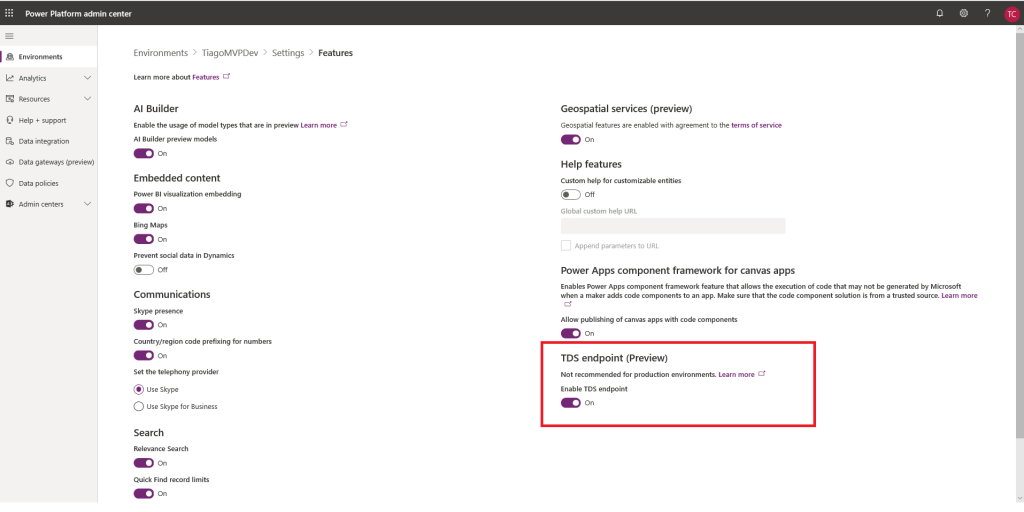This screenshot has height=512, width=1024.
Task: Click the TiagoMVPDev breadcrumb link
Action: point(229,53)
